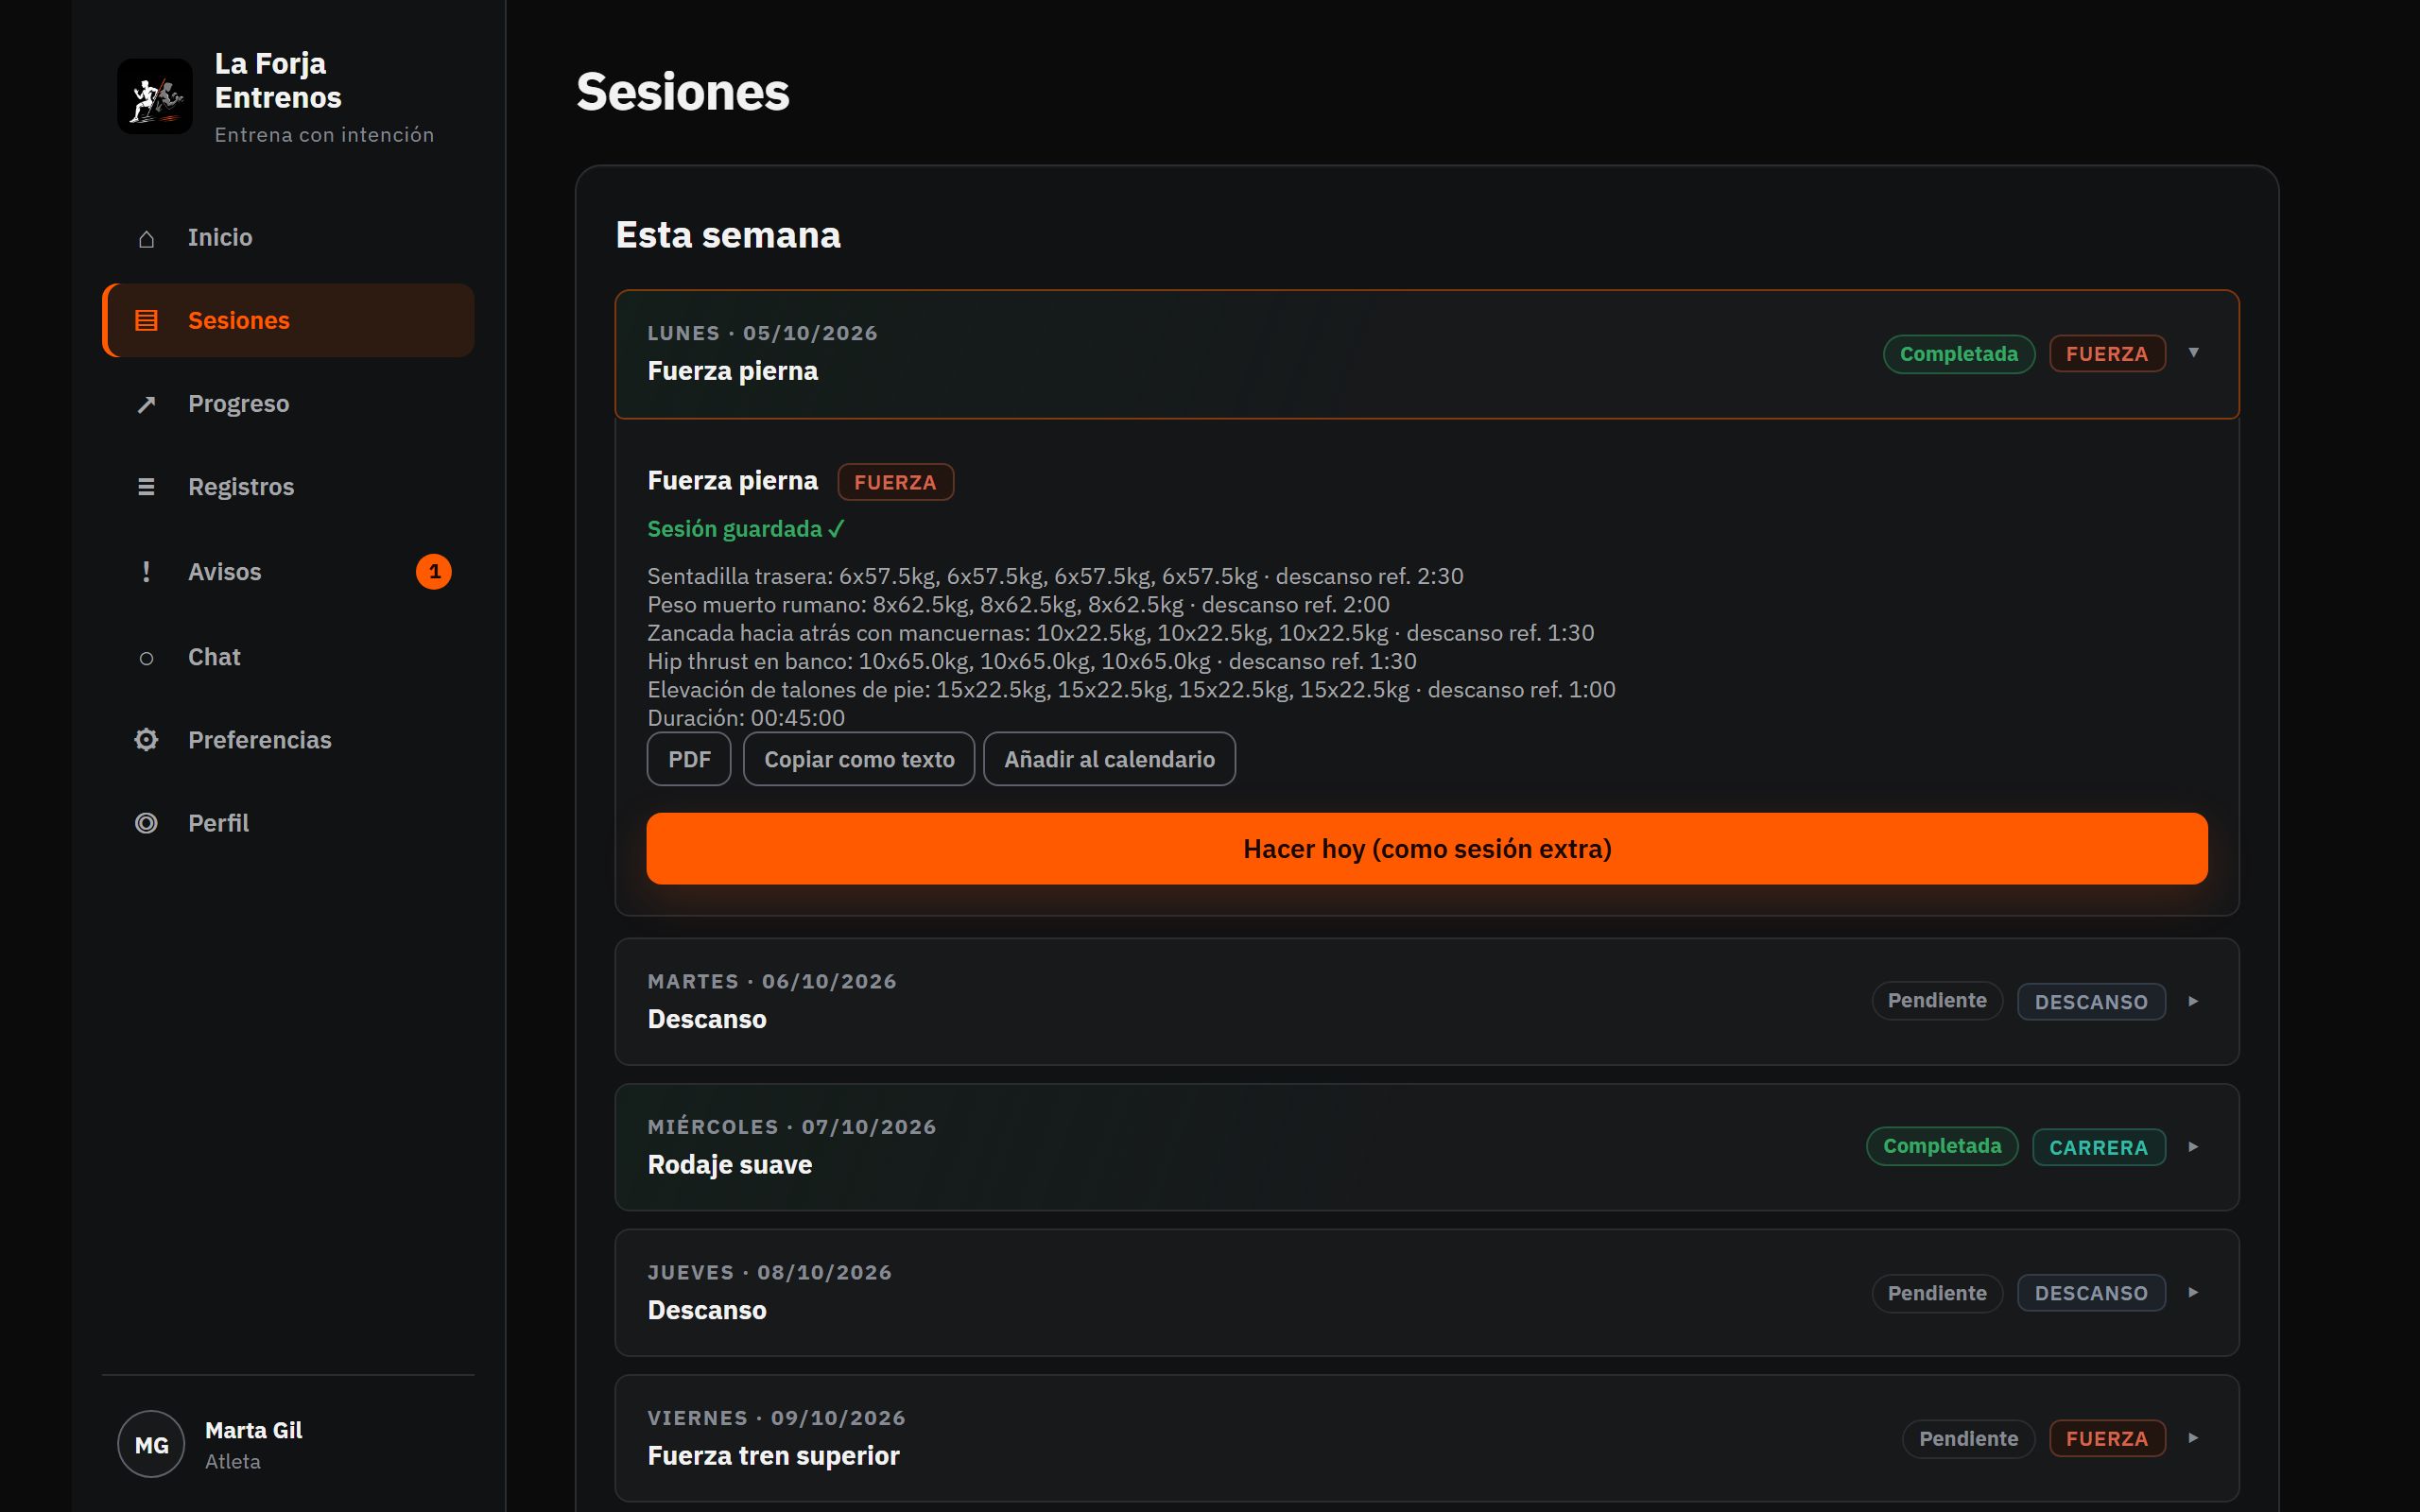Click Hacer hoy (como sesión extra)
Screen dimensions: 2420x1512
pos(1426,848)
